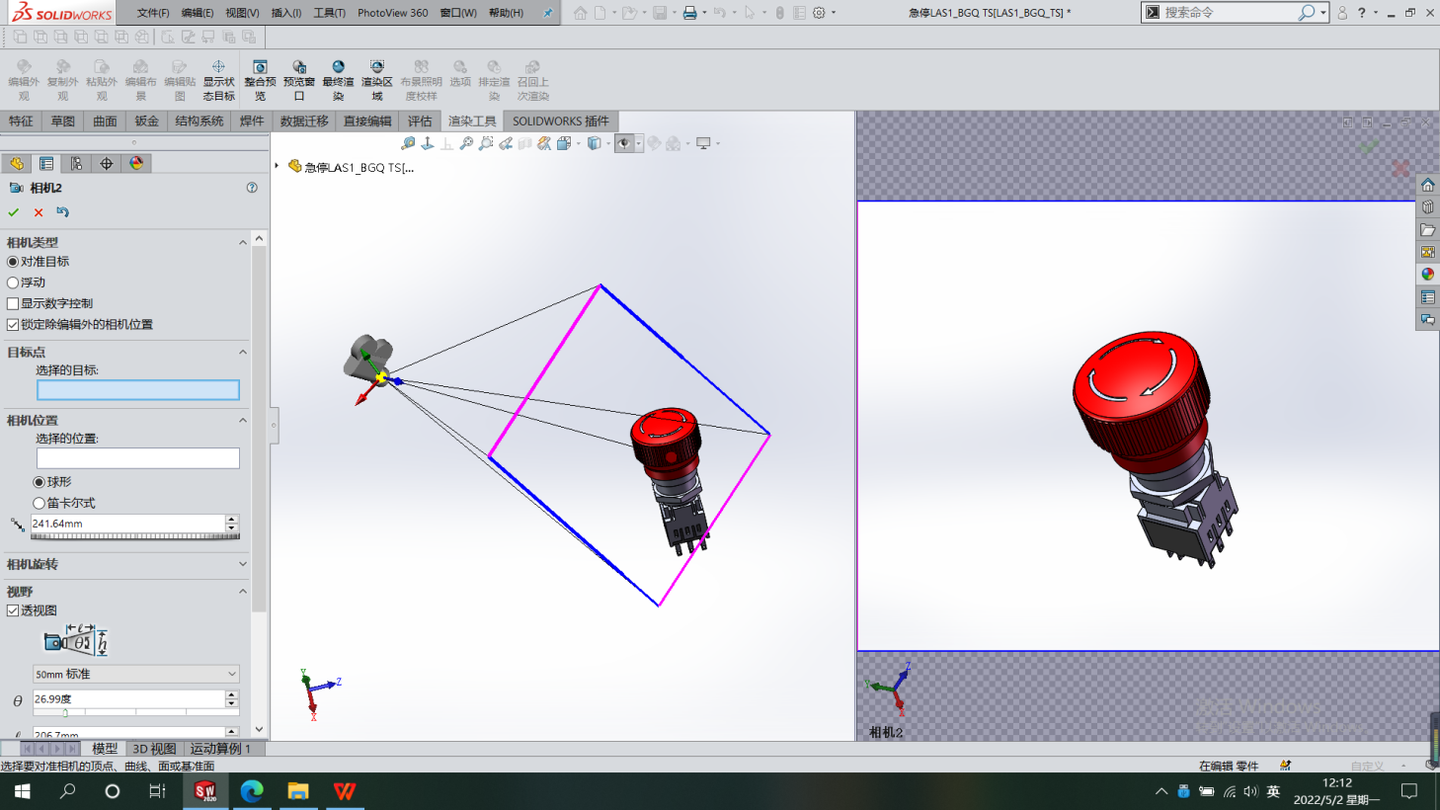Image resolution: width=1440 pixels, height=810 pixels.
Task: Collapse the 目标点 section
Action: pos(242,351)
